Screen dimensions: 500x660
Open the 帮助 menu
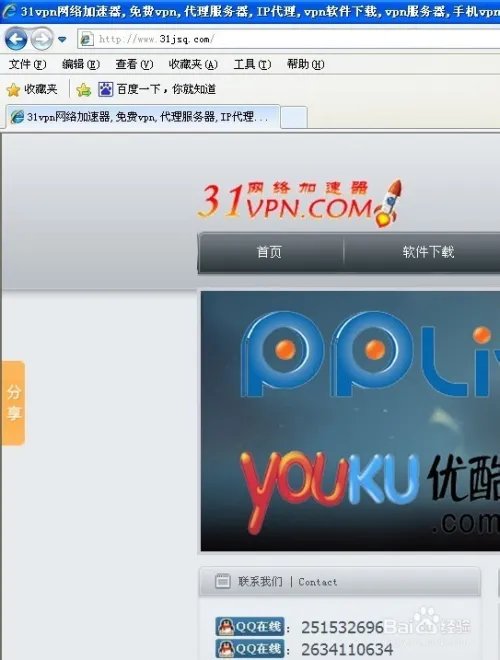coord(305,64)
